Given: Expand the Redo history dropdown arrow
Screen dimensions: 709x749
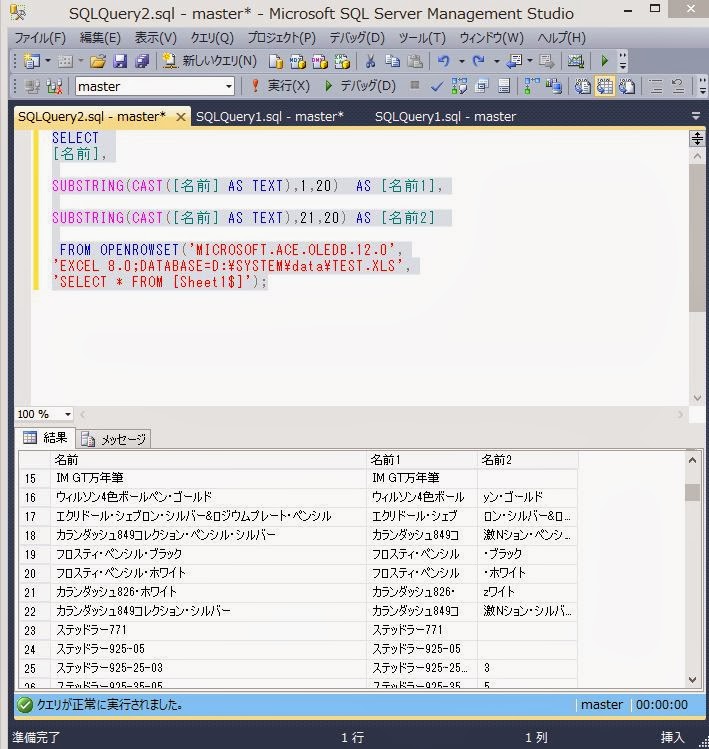Looking at the screenshot, I should [x=496, y=61].
